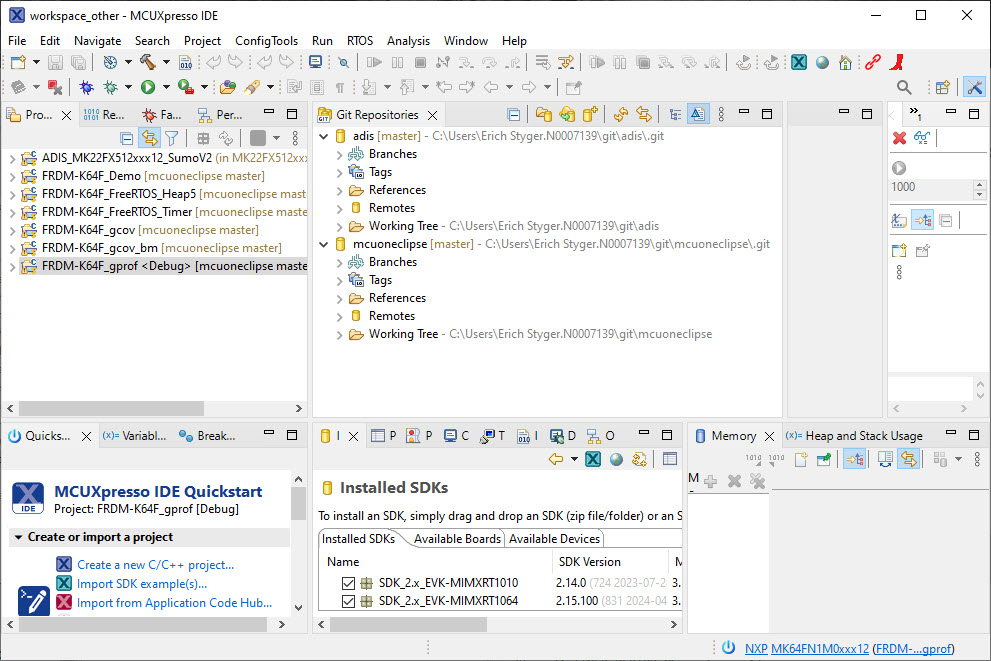Image resolution: width=991 pixels, height=661 pixels.
Task: Click the clone Git repository icon
Action: click(x=567, y=115)
